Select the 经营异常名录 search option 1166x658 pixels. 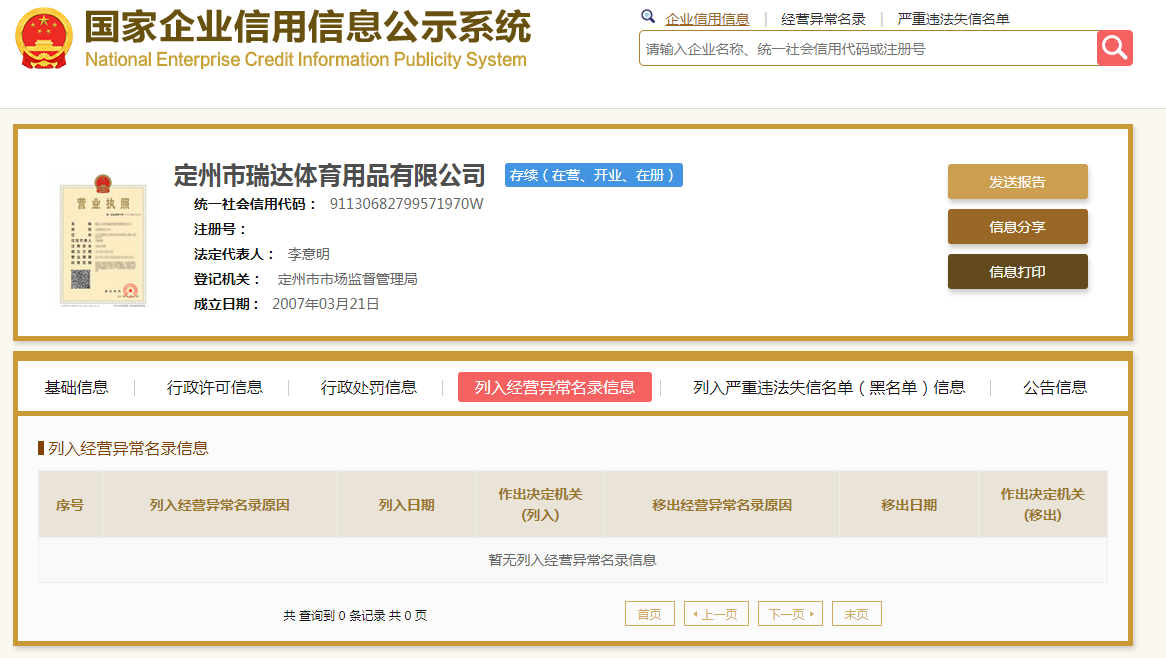pyautogui.click(x=823, y=19)
